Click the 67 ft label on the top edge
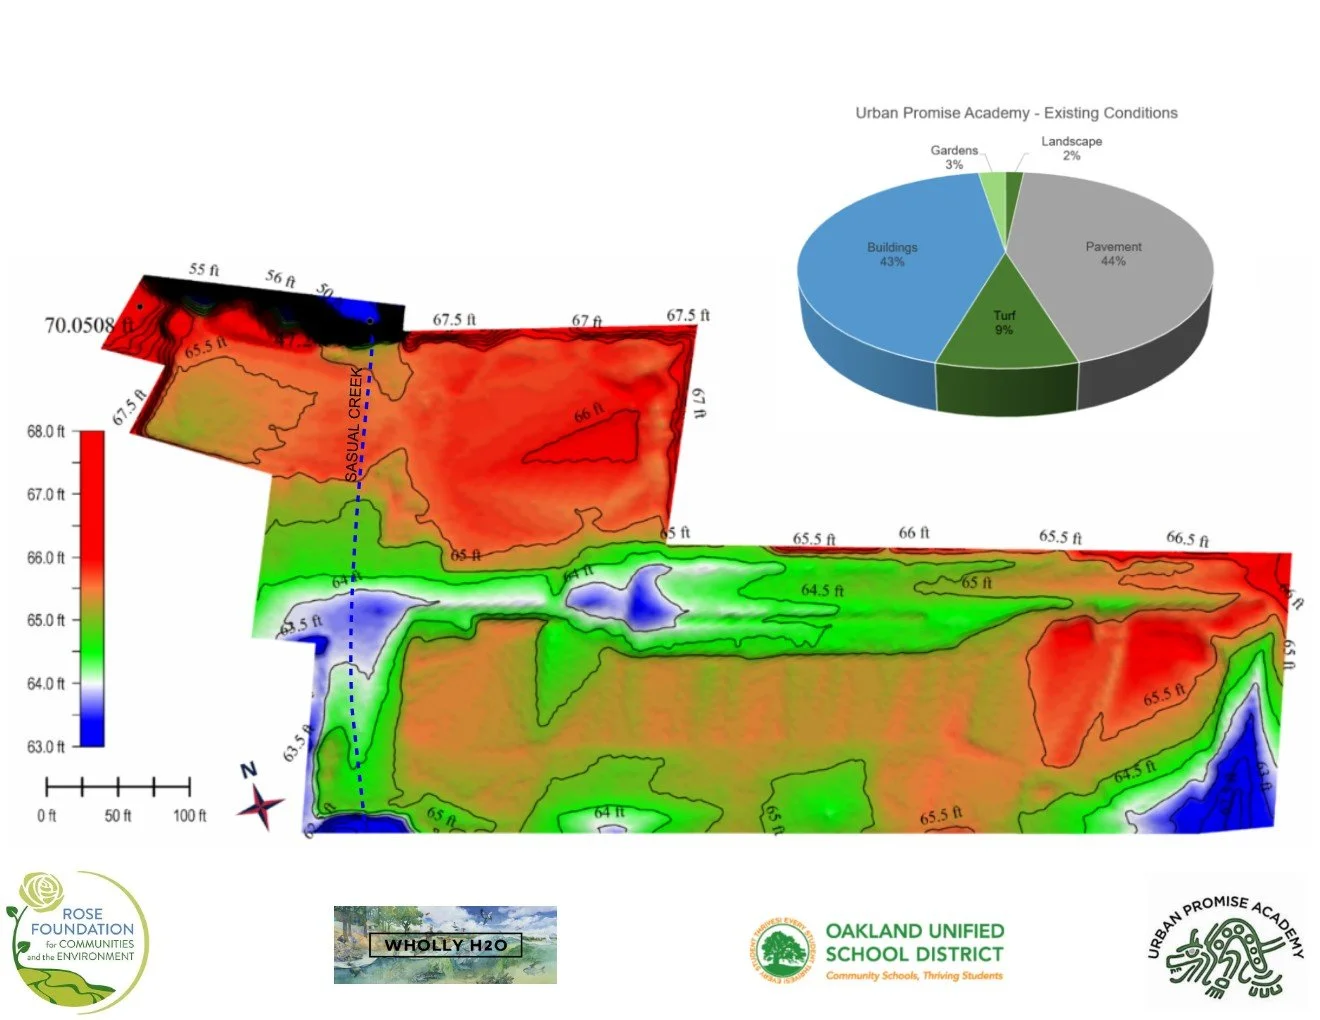 pos(587,321)
